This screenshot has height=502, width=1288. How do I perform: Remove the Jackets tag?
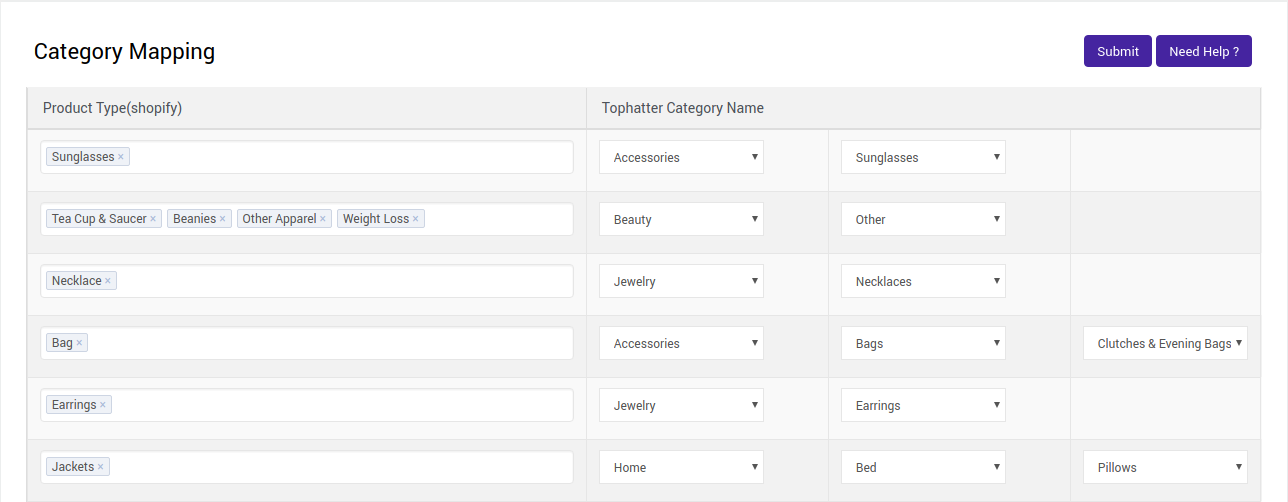101,467
